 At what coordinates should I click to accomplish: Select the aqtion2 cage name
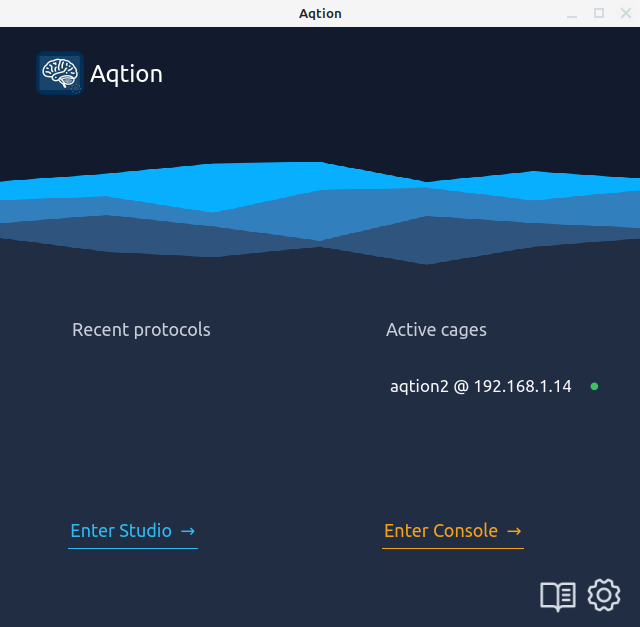[x=419, y=387]
